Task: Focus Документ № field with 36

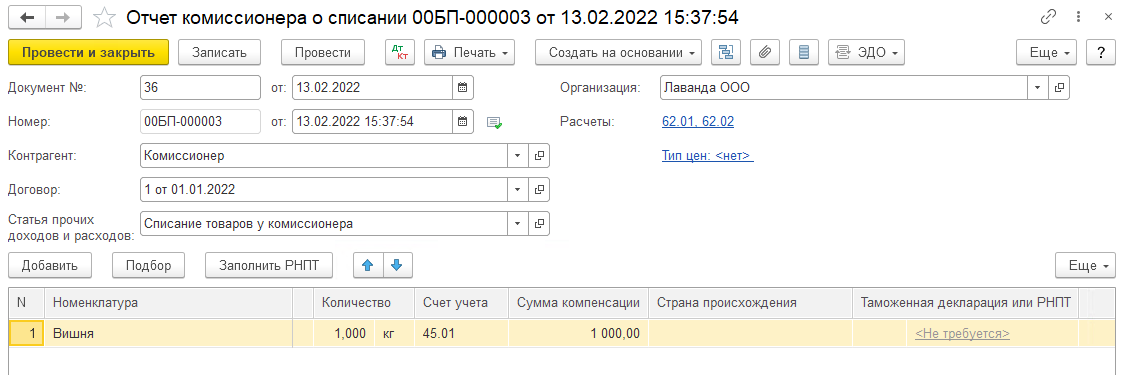Action: click(201, 88)
